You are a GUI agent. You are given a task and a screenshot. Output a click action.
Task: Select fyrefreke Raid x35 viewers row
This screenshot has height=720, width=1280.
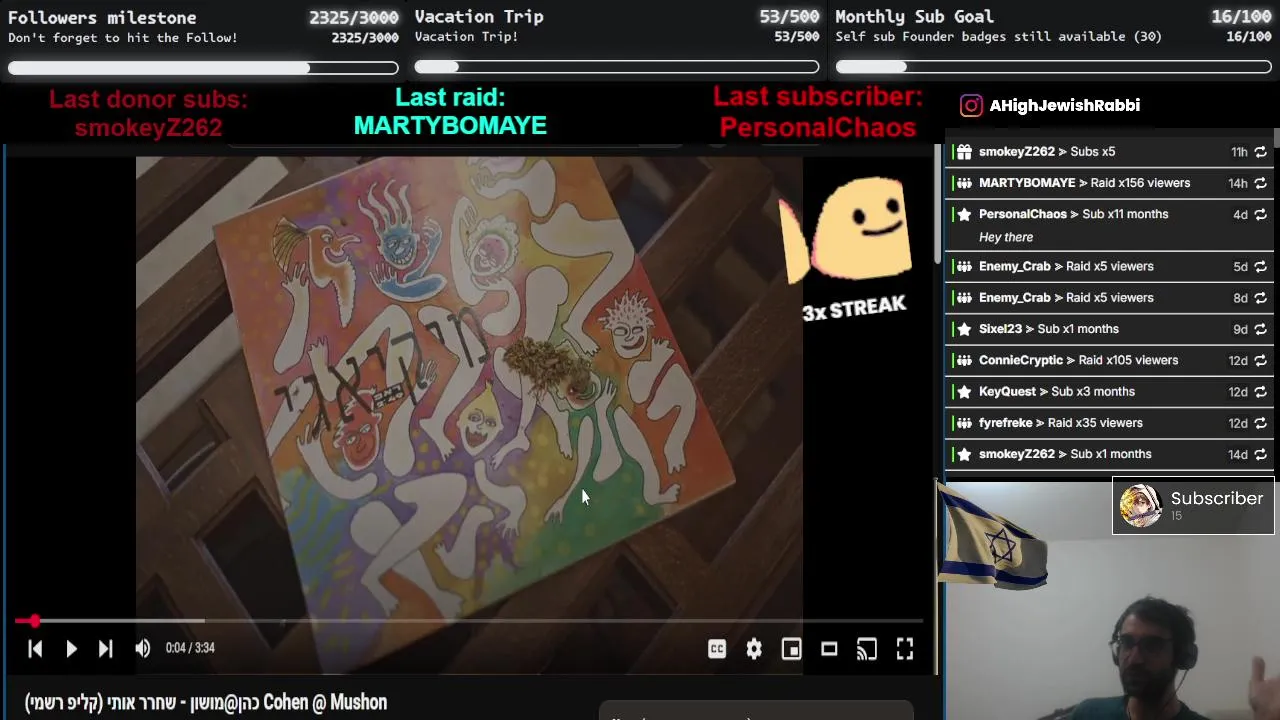tap(1107, 423)
